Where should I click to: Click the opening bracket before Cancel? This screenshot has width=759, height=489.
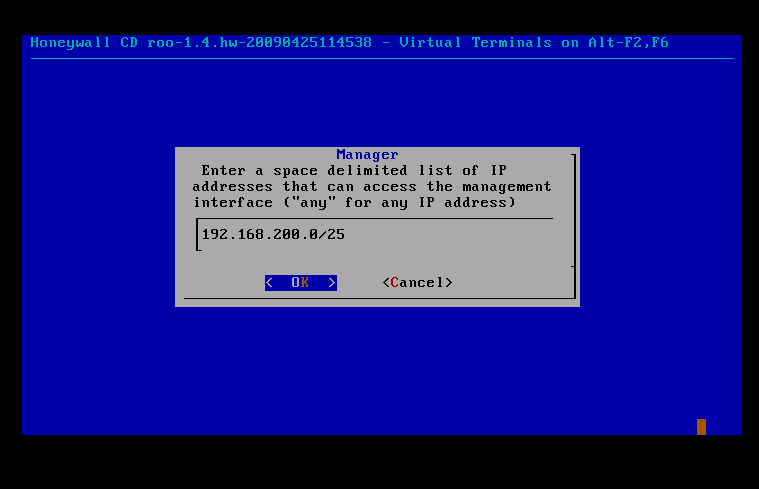386,283
